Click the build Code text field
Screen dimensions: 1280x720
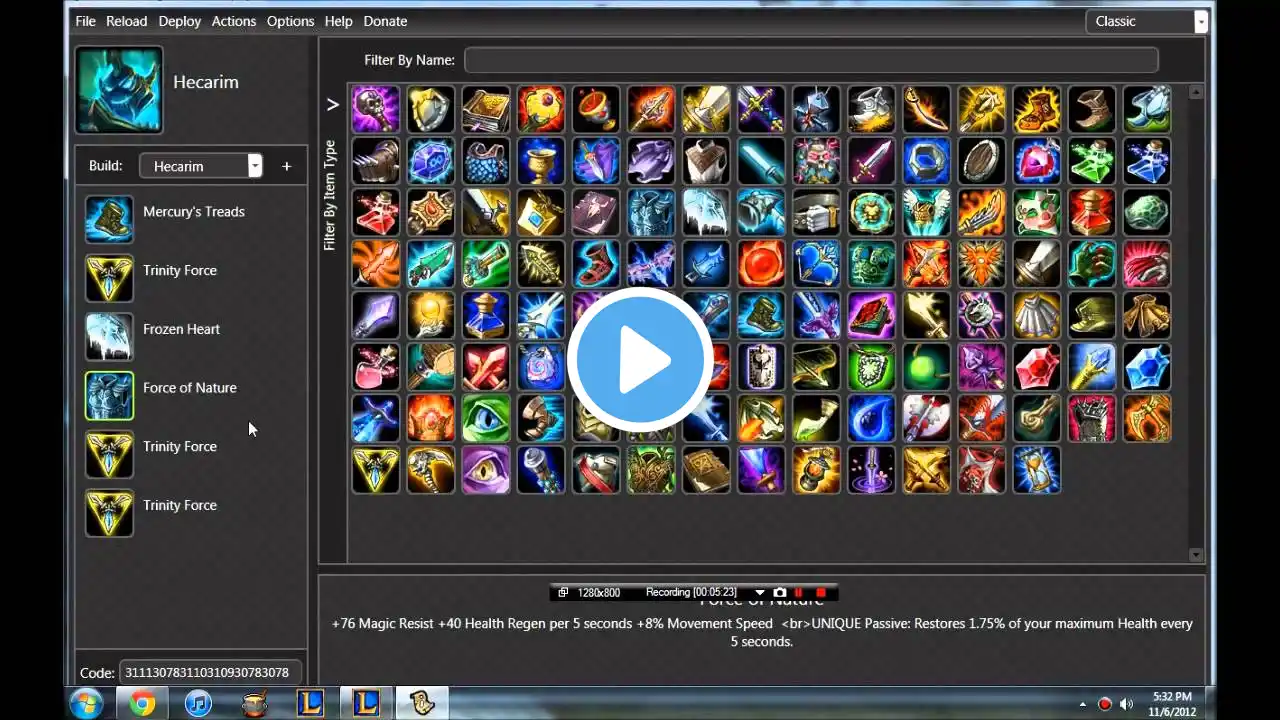[x=211, y=672]
